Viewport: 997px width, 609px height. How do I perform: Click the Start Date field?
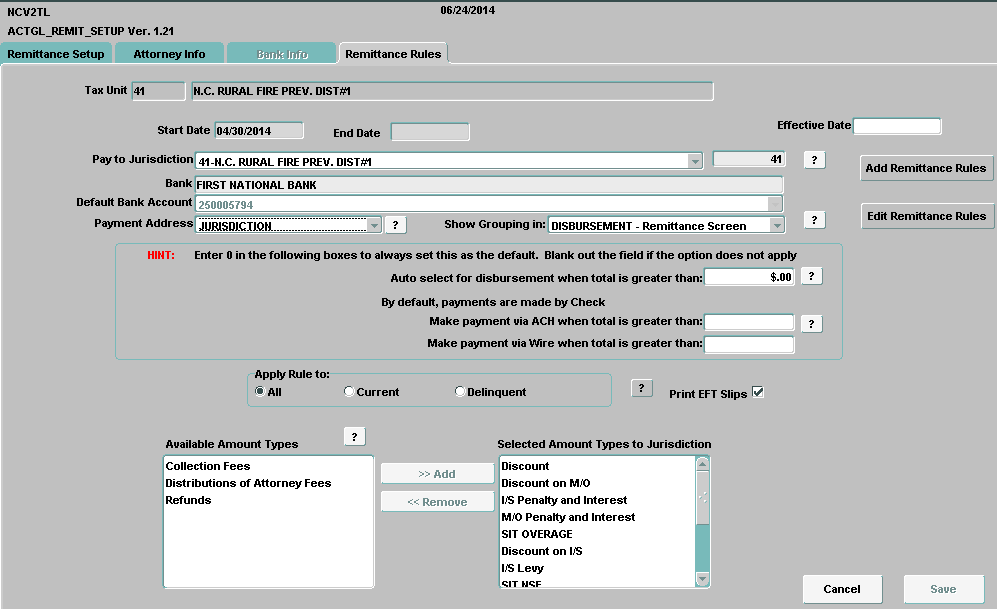click(259, 130)
